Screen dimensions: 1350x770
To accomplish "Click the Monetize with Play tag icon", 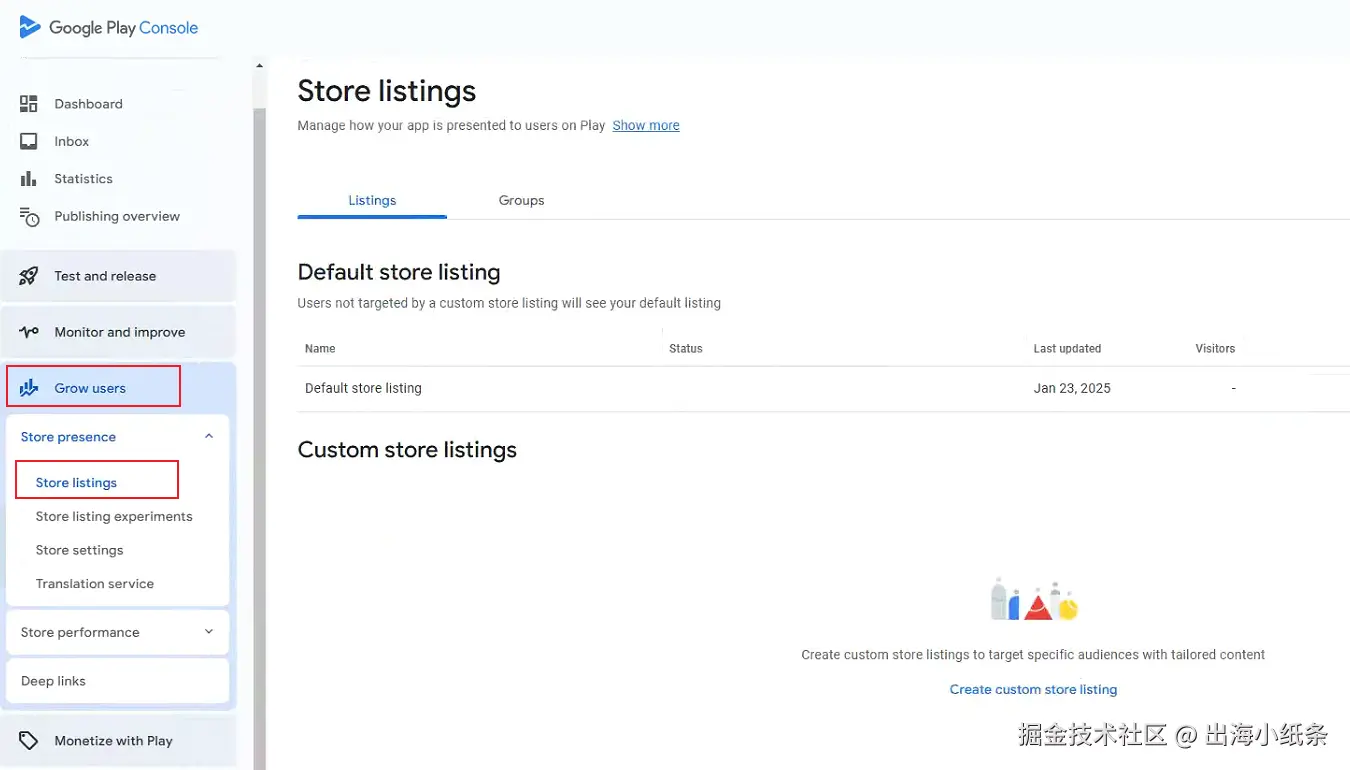I will click(x=29, y=741).
